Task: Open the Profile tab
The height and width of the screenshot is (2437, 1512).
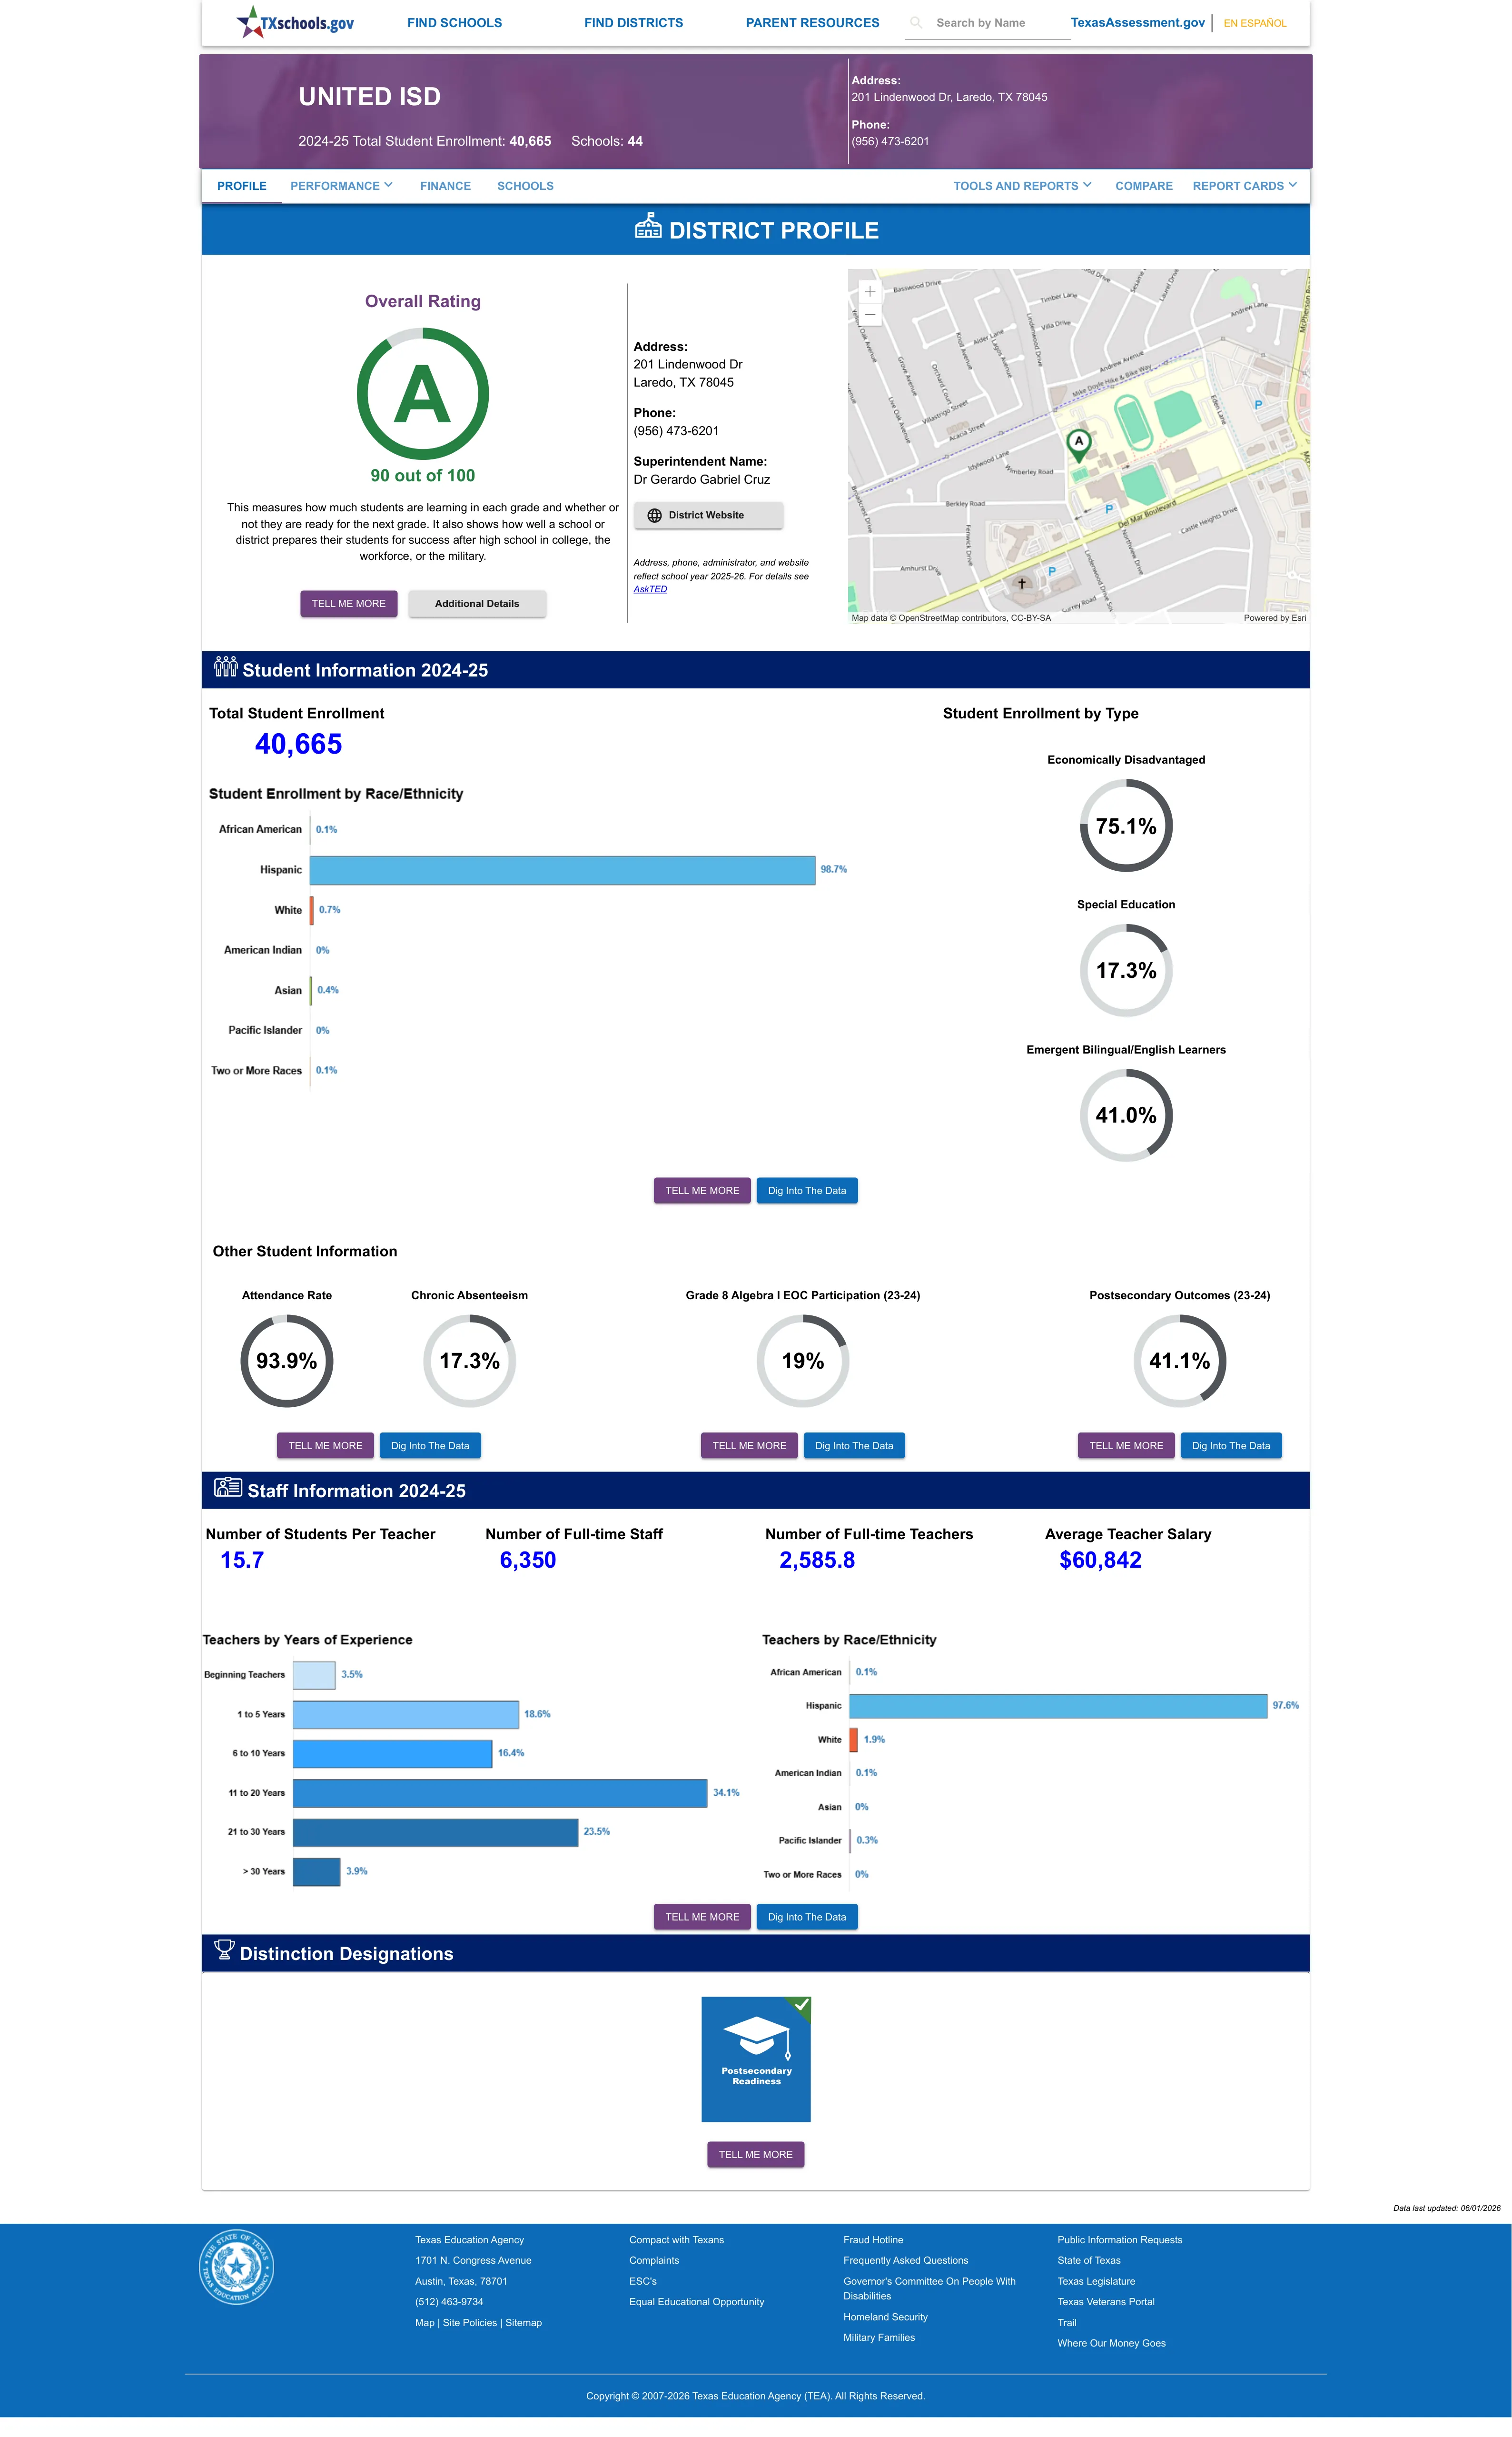Action: click(242, 186)
